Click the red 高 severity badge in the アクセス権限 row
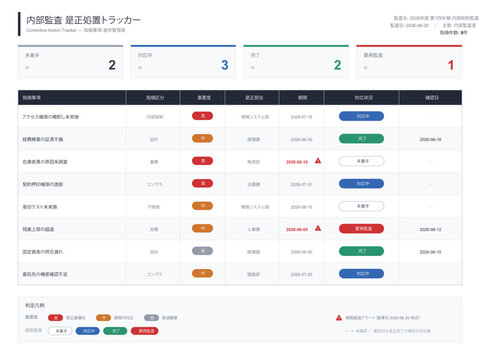480x360 pixels. (202, 116)
